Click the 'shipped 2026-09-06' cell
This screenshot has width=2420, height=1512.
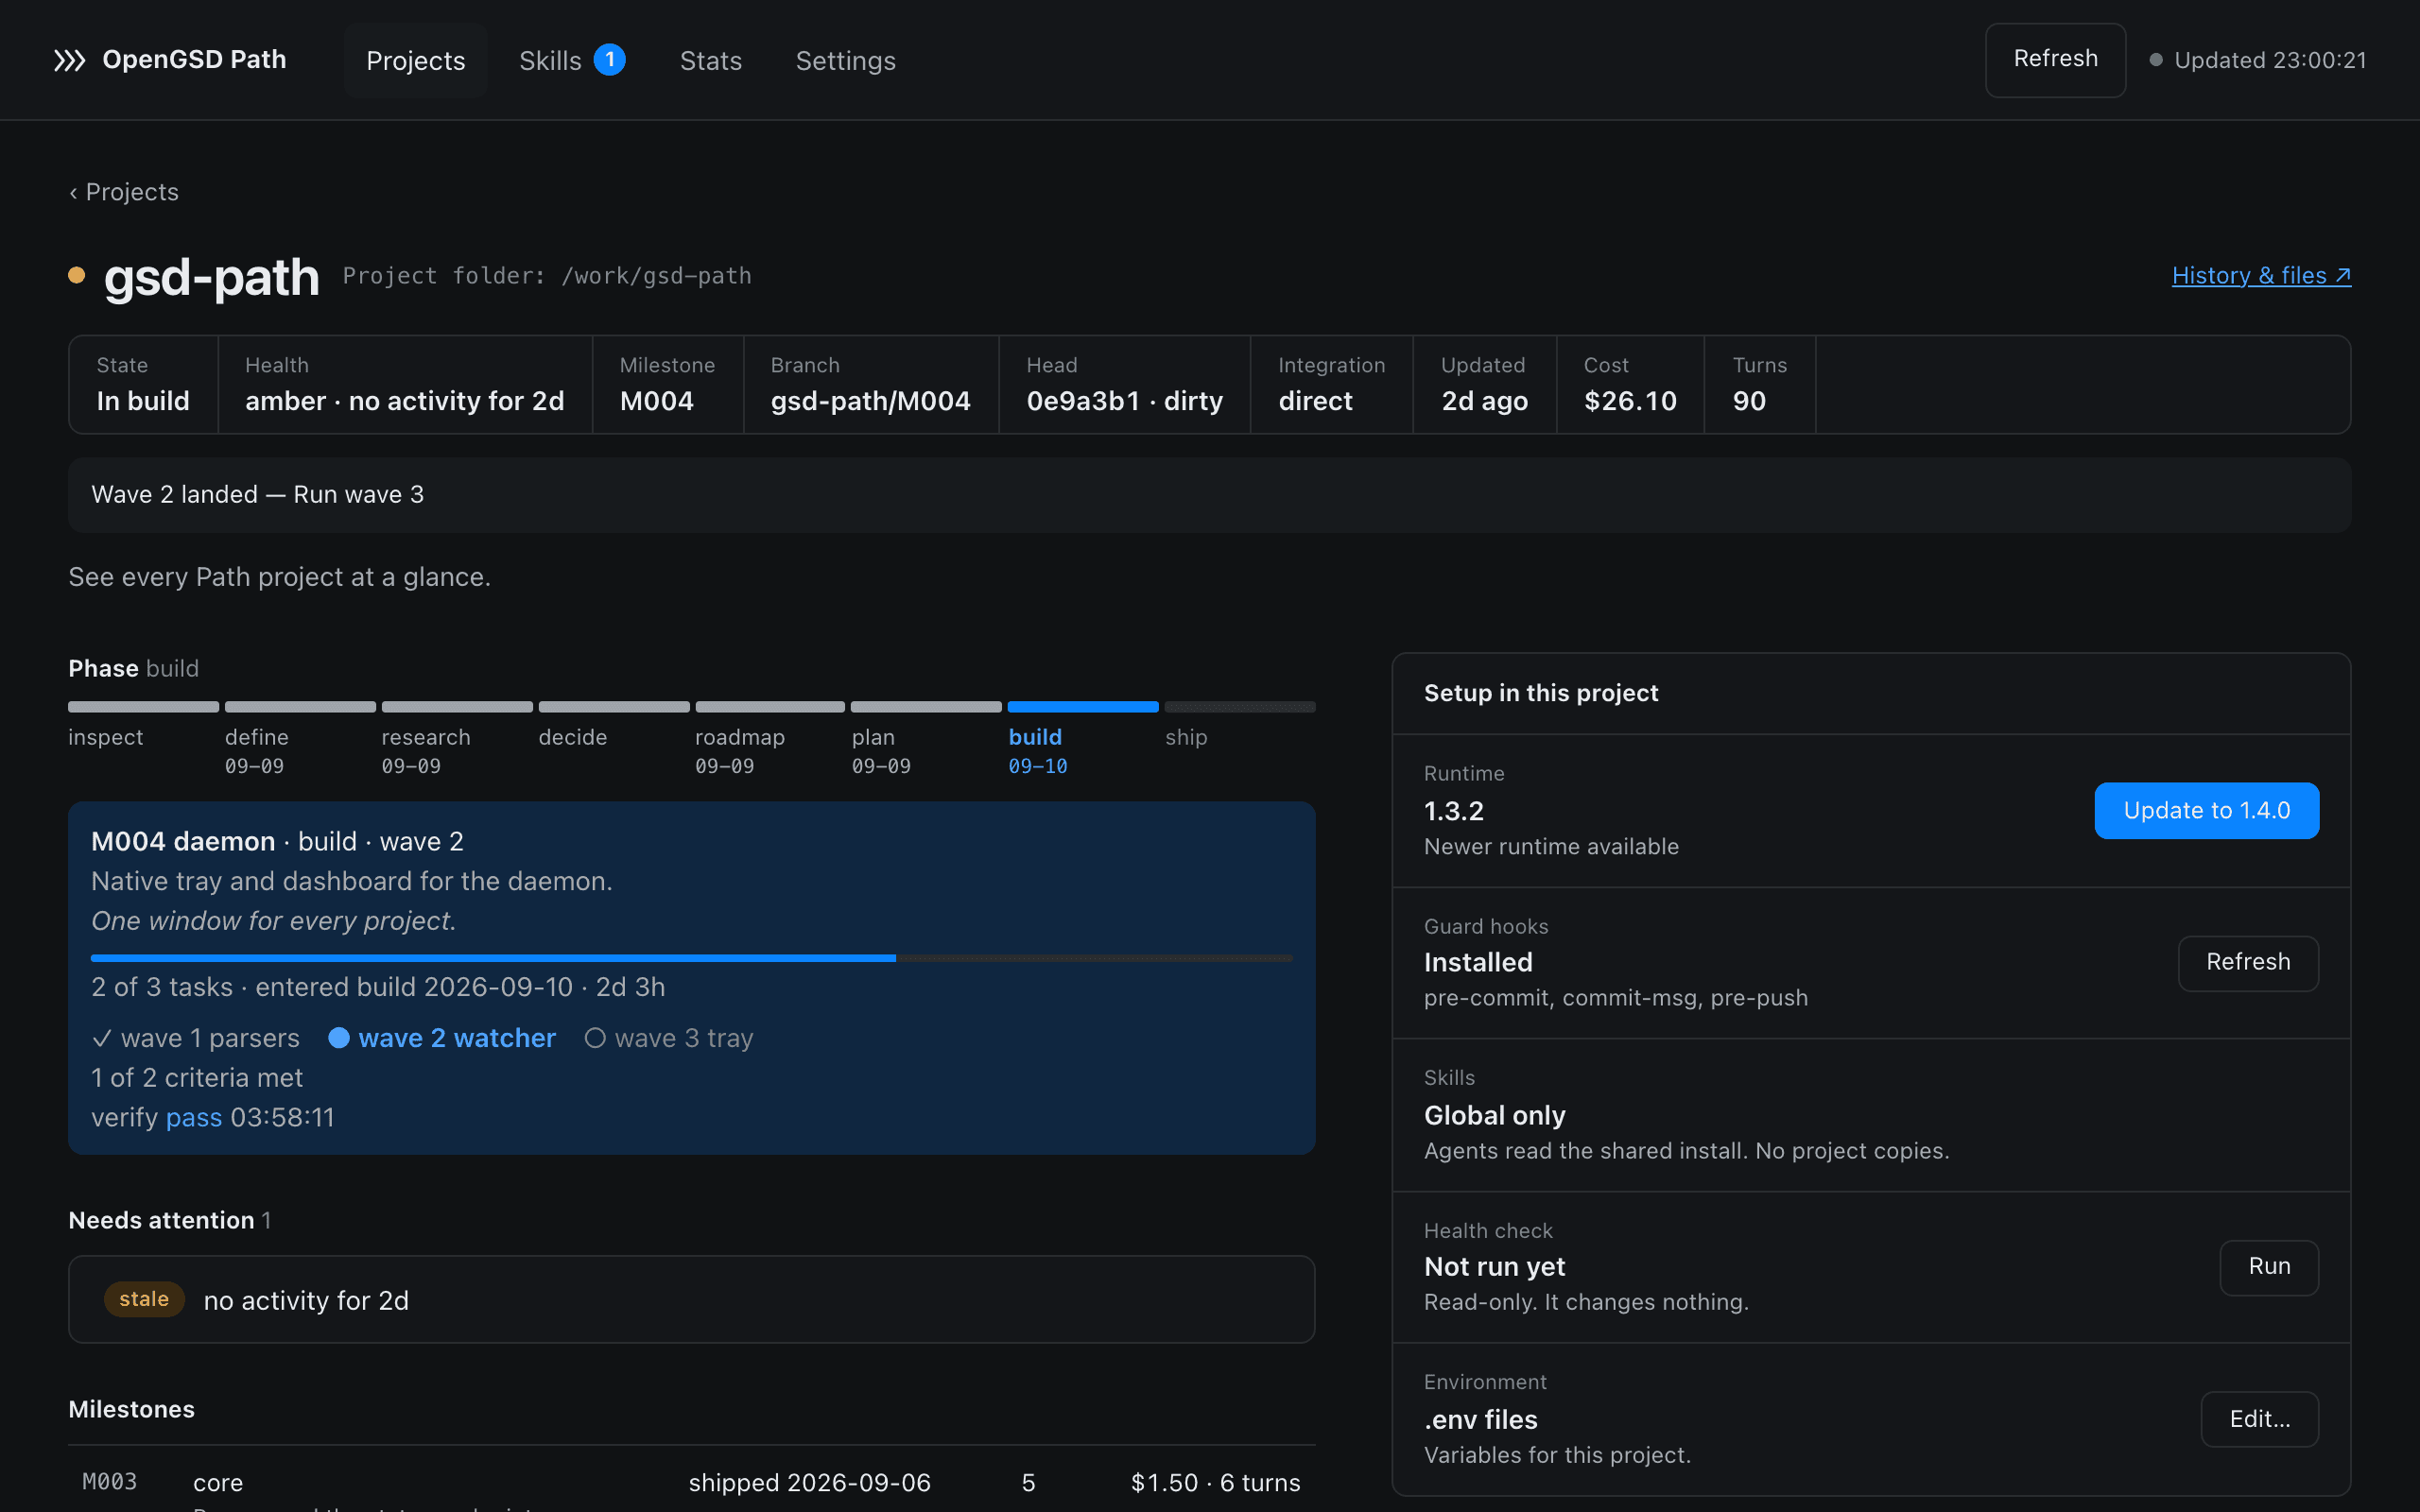click(809, 1482)
